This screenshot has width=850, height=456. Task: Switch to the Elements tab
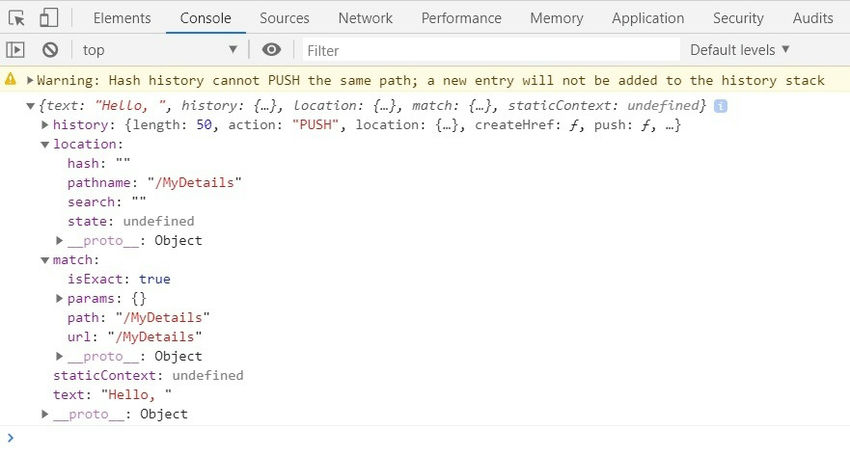tap(122, 18)
